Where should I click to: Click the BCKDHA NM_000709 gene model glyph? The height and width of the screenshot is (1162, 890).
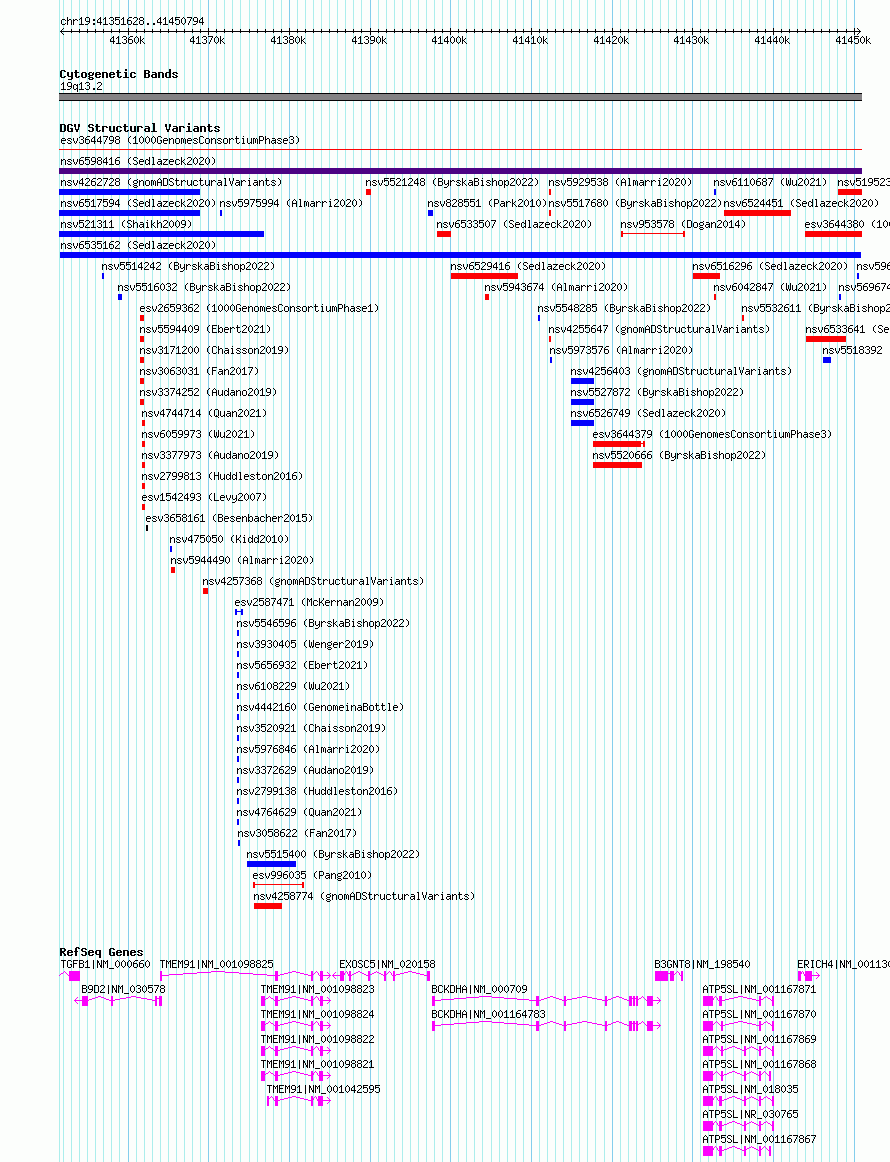(546, 1001)
